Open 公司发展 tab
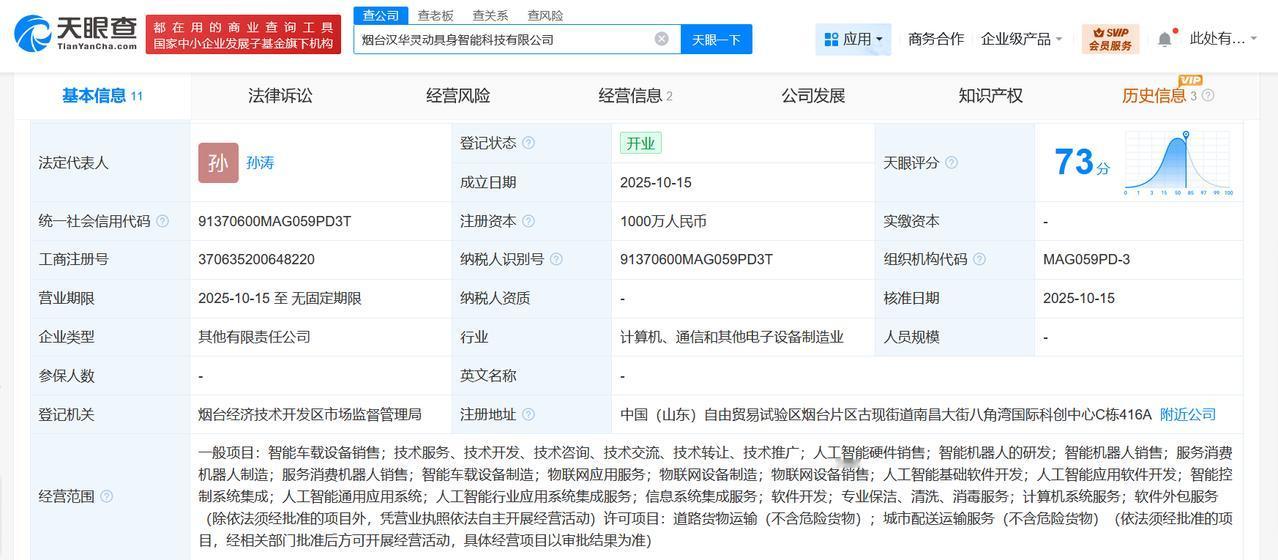The width and height of the screenshot is (1278, 560). tap(813, 96)
